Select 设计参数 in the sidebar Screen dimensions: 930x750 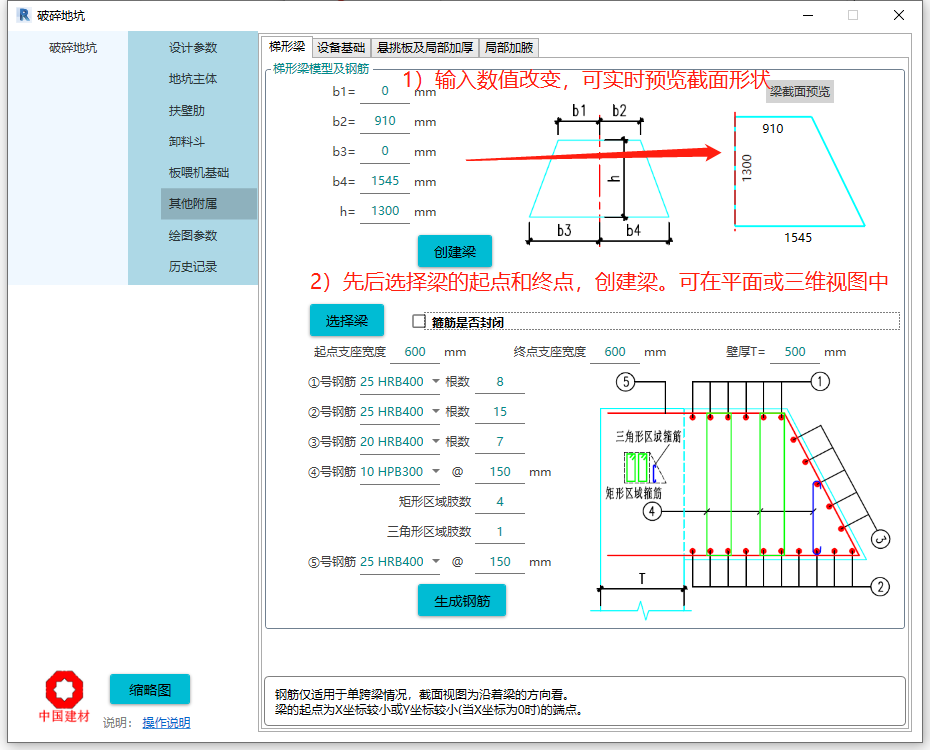(193, 47)
